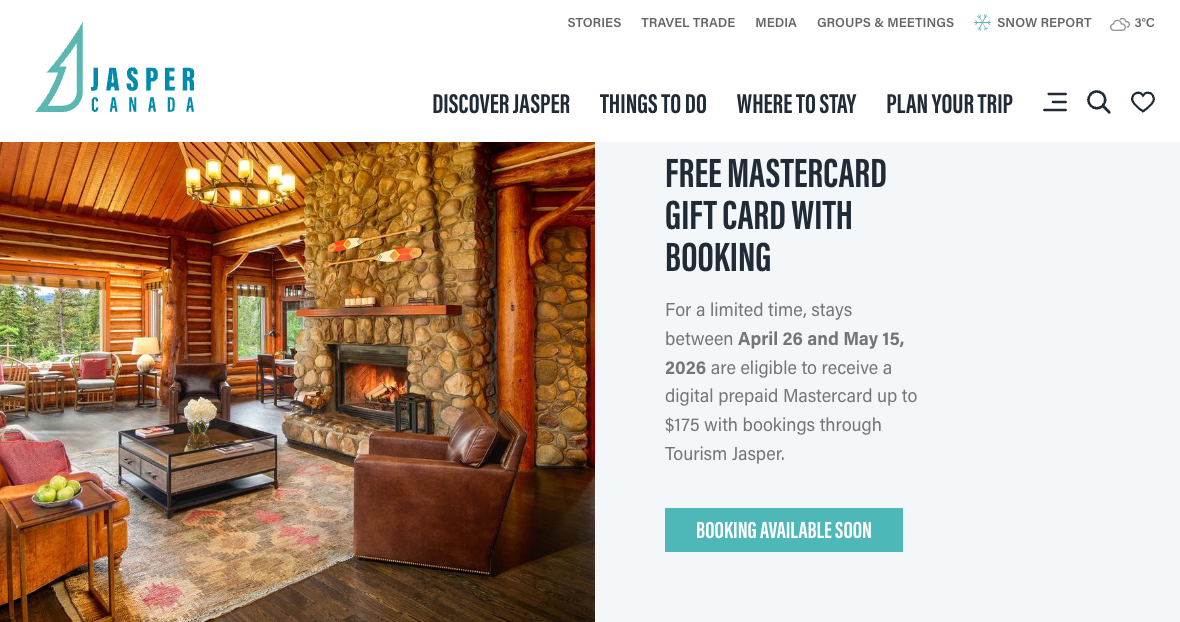Go to the Stories page link

594,23
